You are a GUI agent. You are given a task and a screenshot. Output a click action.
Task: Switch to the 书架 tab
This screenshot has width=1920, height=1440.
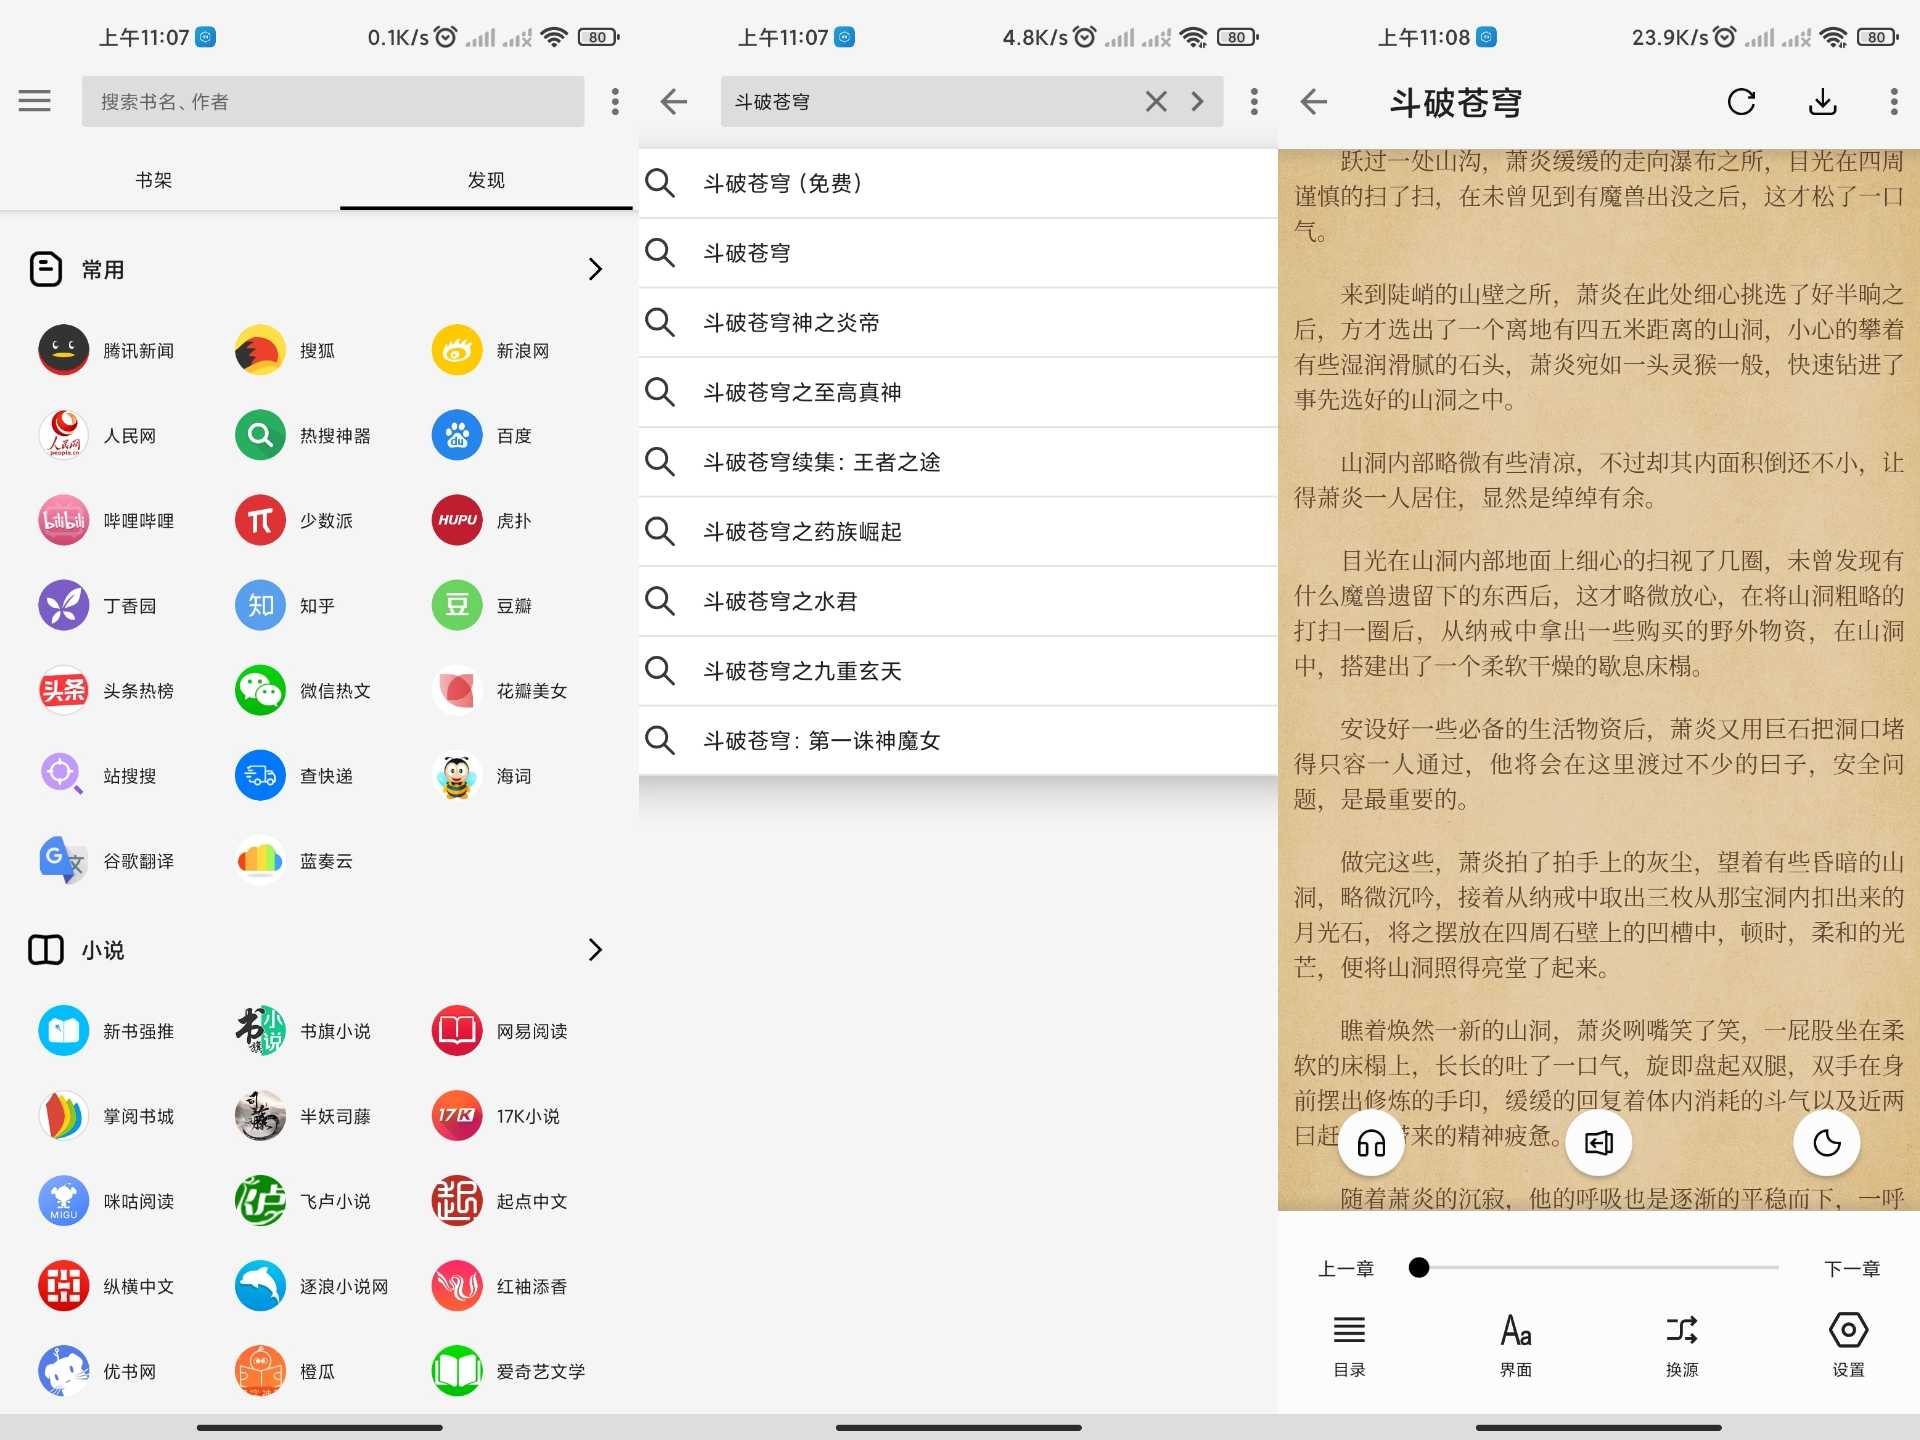pyautogui.click(x=154, y=180)
